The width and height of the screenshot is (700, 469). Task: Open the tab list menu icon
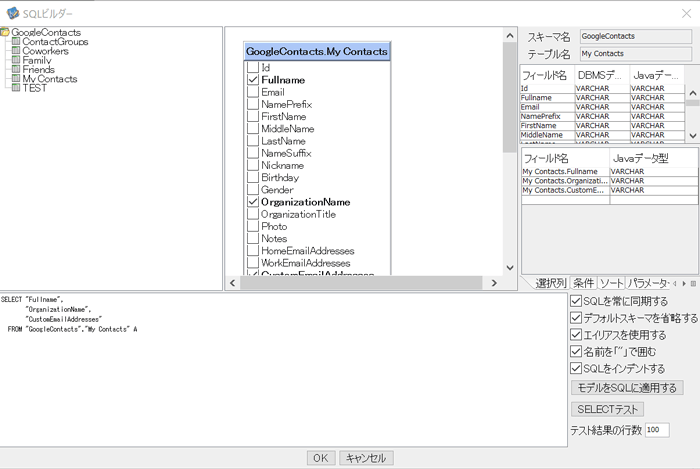(x=693, y=283)
